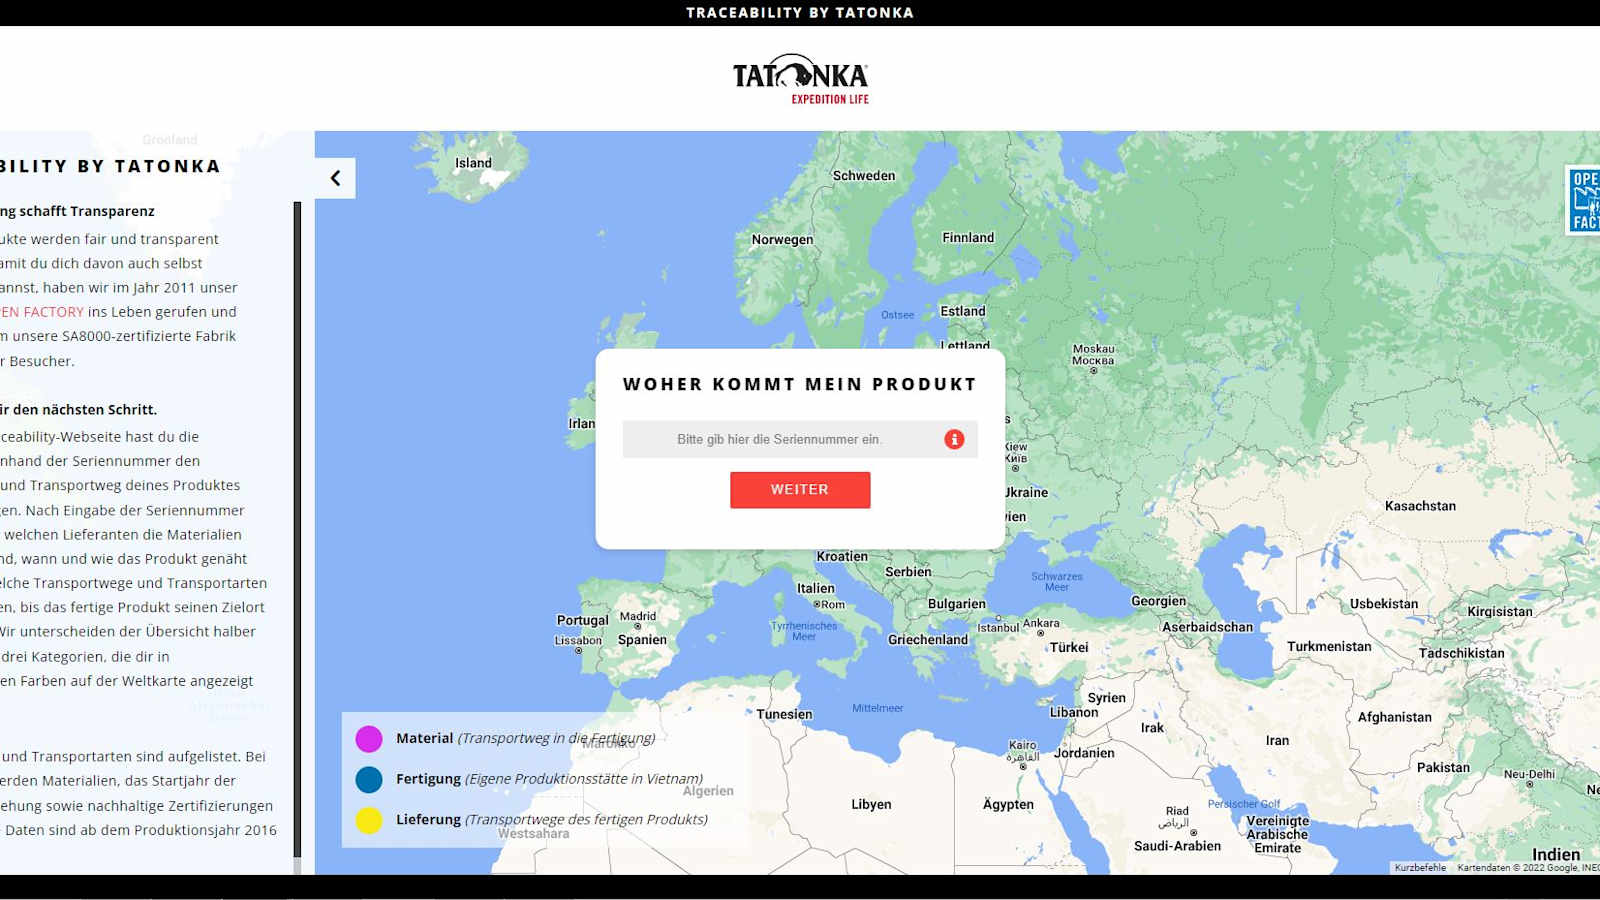Click the Griechenland label on the map
The width and height of the screenshot is (1600, 900).
(x=928, y=640)
